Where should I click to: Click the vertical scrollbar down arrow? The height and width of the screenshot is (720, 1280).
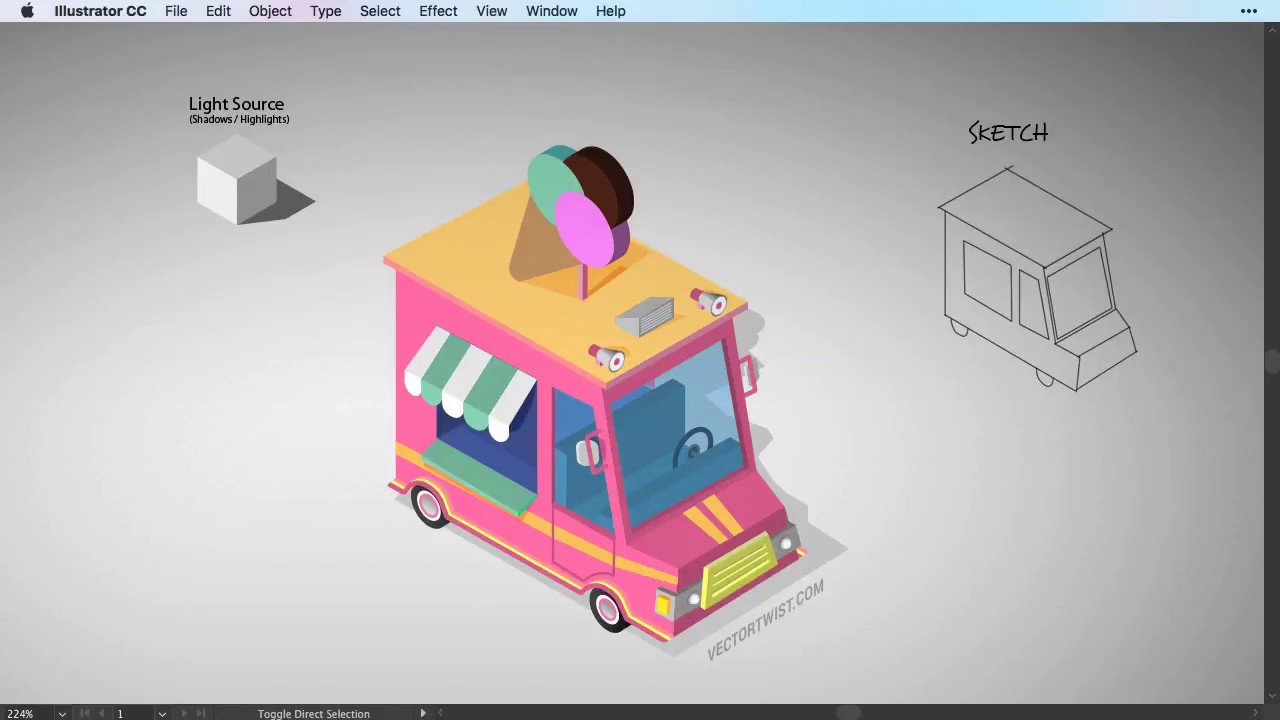point(1272,696)
